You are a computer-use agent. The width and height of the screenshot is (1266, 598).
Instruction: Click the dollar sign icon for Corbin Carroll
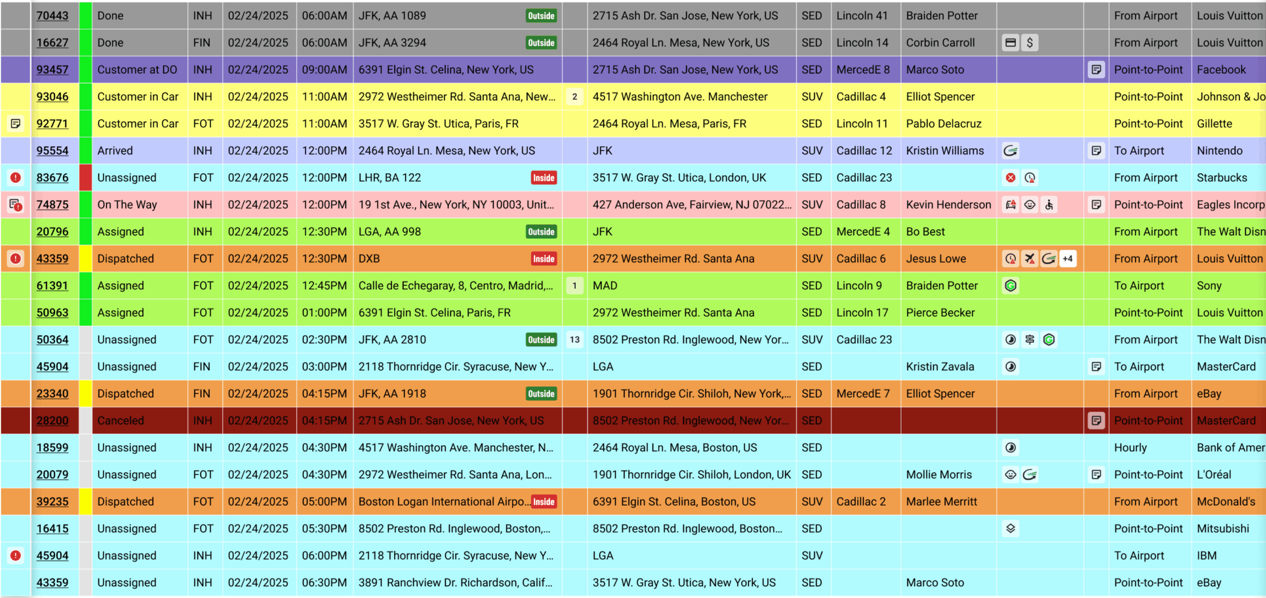click(1030, 43)
